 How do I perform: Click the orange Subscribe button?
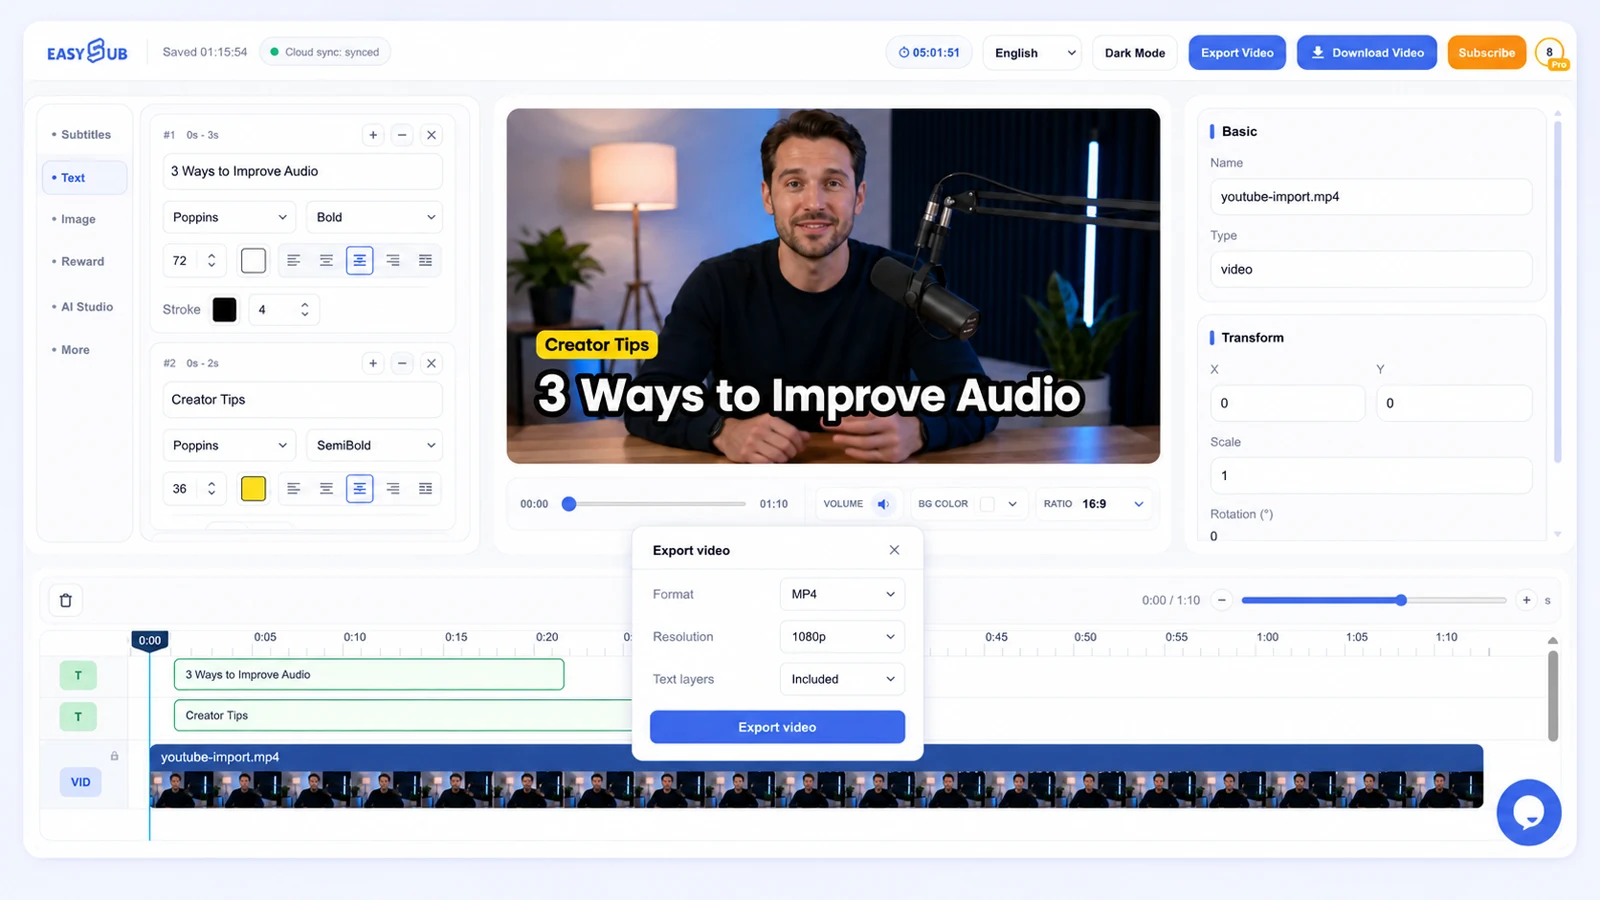tap(1486, 53)
